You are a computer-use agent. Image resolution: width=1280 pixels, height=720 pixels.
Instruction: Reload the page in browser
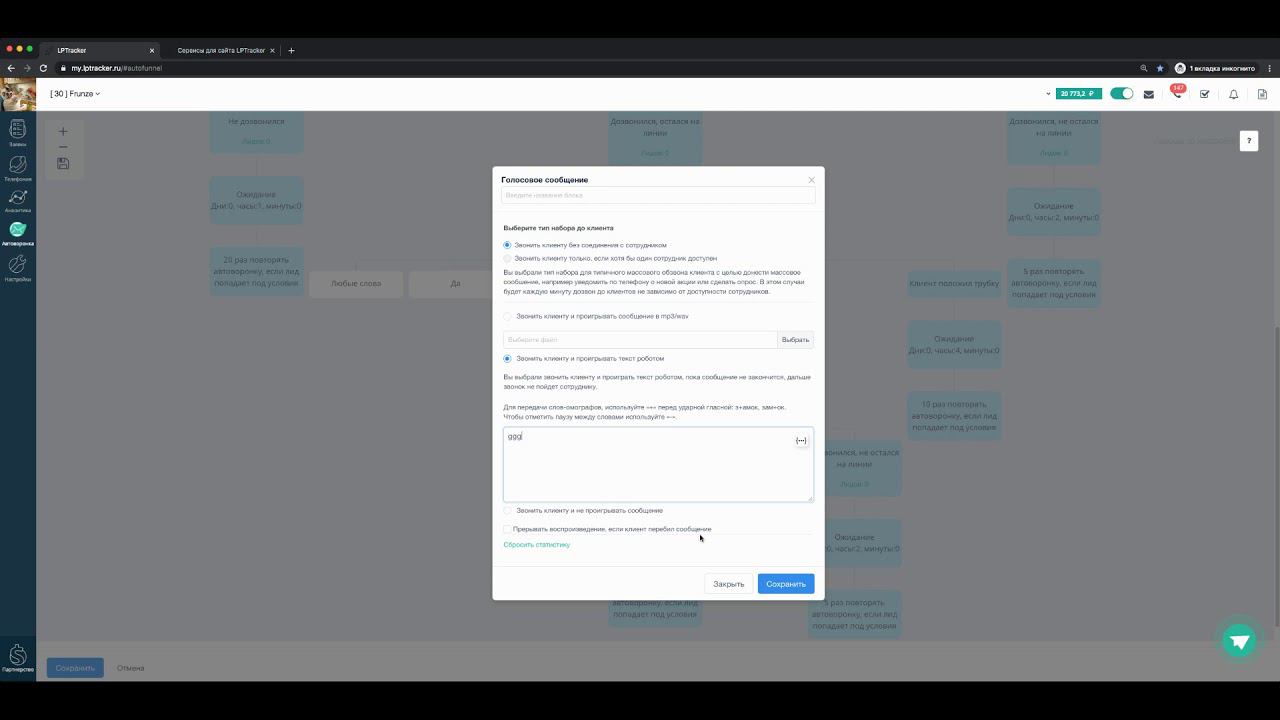pyautogui.click(x=43, y=68)
